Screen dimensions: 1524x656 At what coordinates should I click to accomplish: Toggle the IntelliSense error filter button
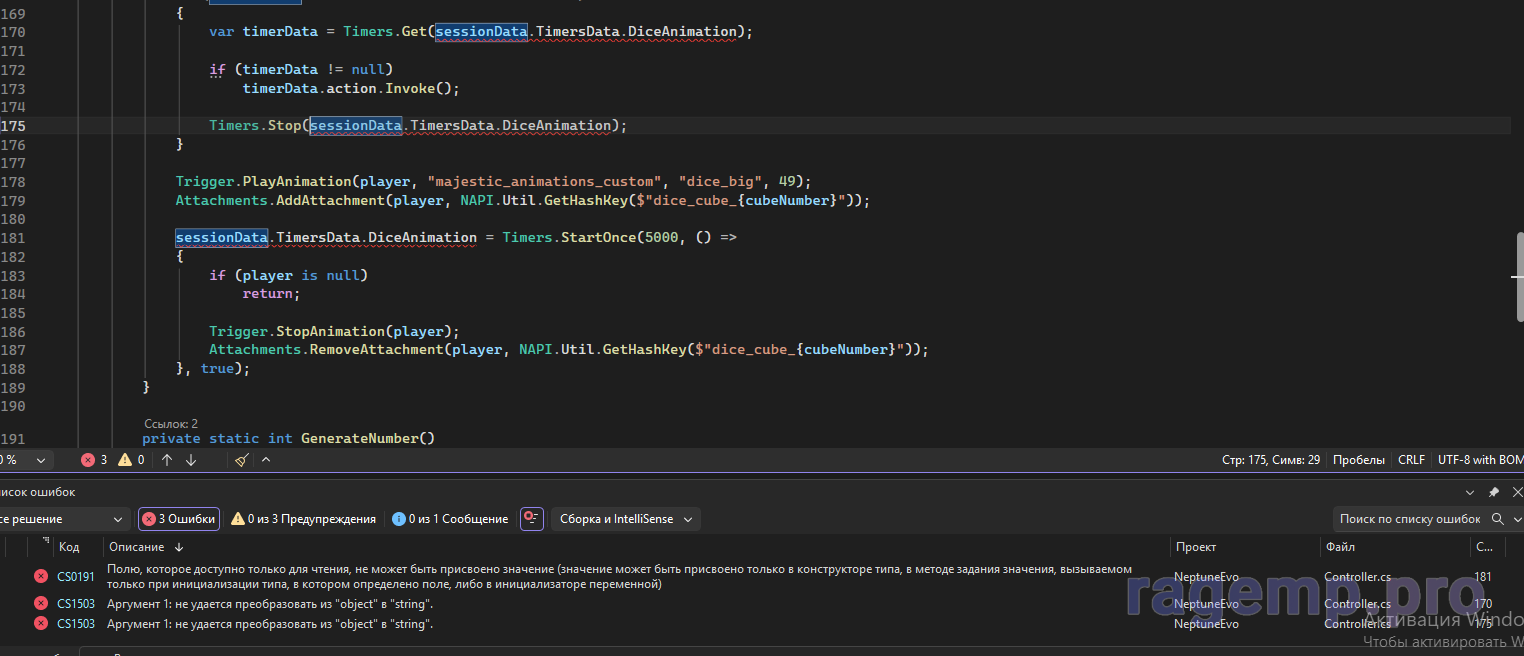[531, 519]
